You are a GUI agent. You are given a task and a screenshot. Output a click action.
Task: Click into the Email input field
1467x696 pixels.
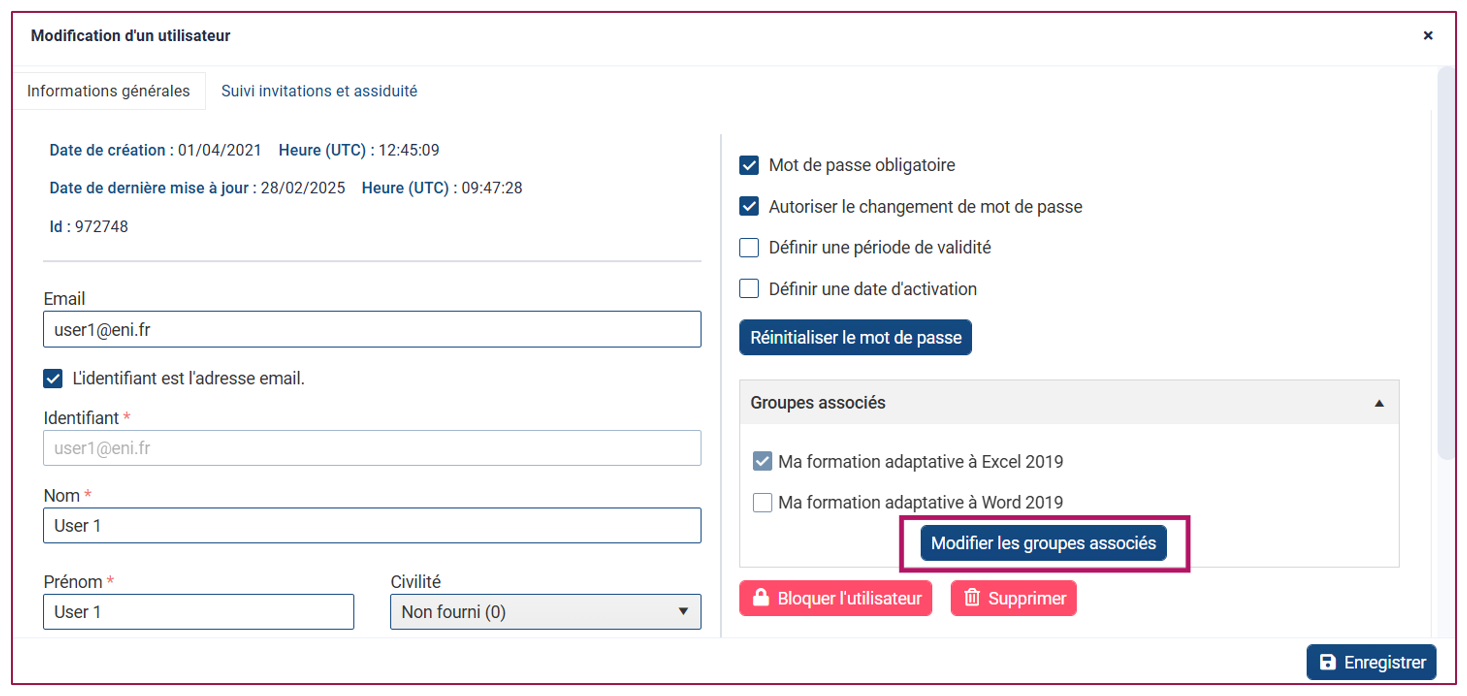[x=372, y=329]
